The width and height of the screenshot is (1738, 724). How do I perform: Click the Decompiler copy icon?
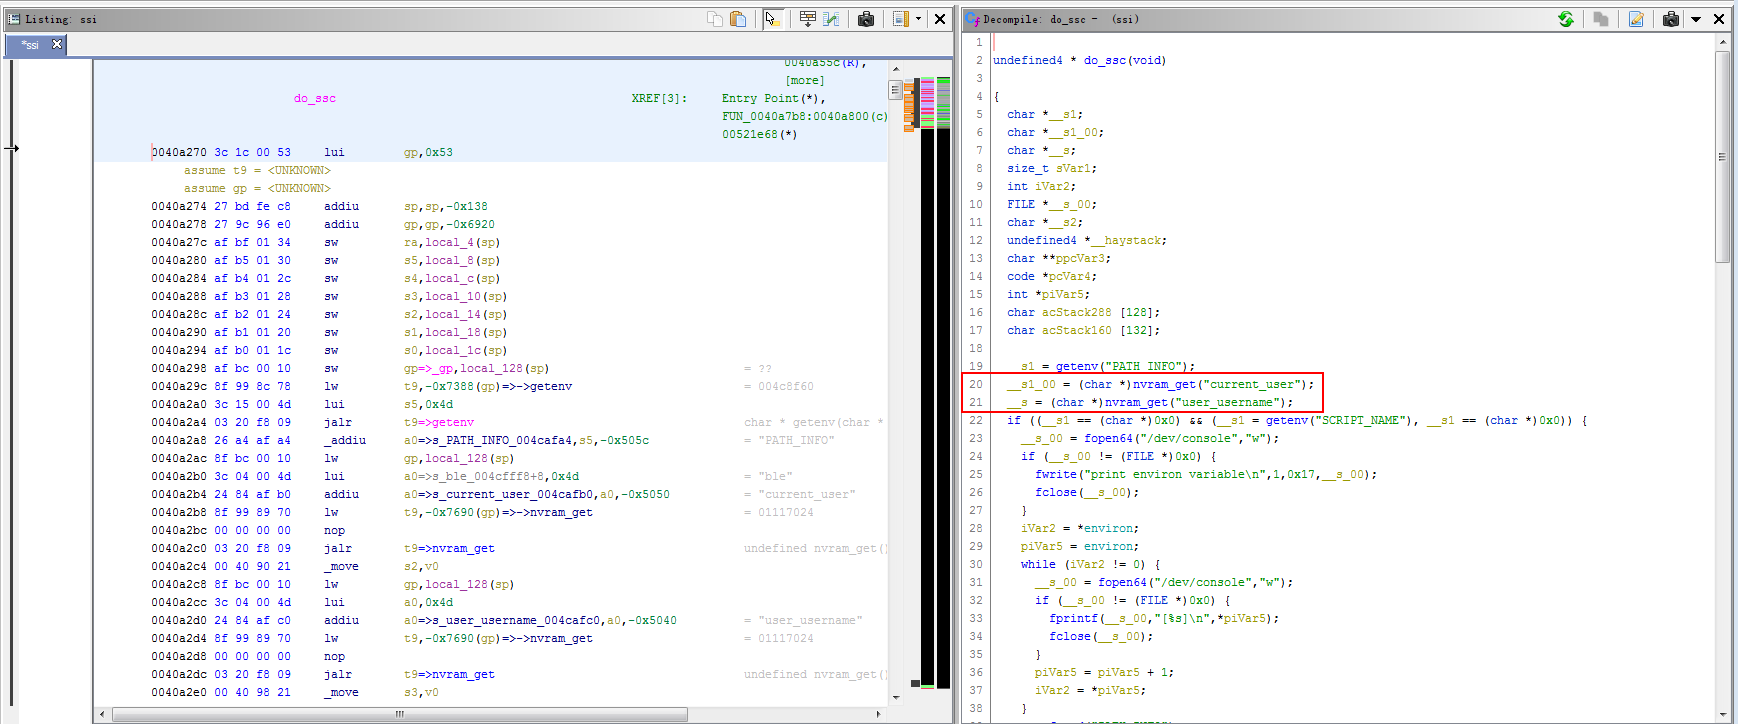point(1601,19)
